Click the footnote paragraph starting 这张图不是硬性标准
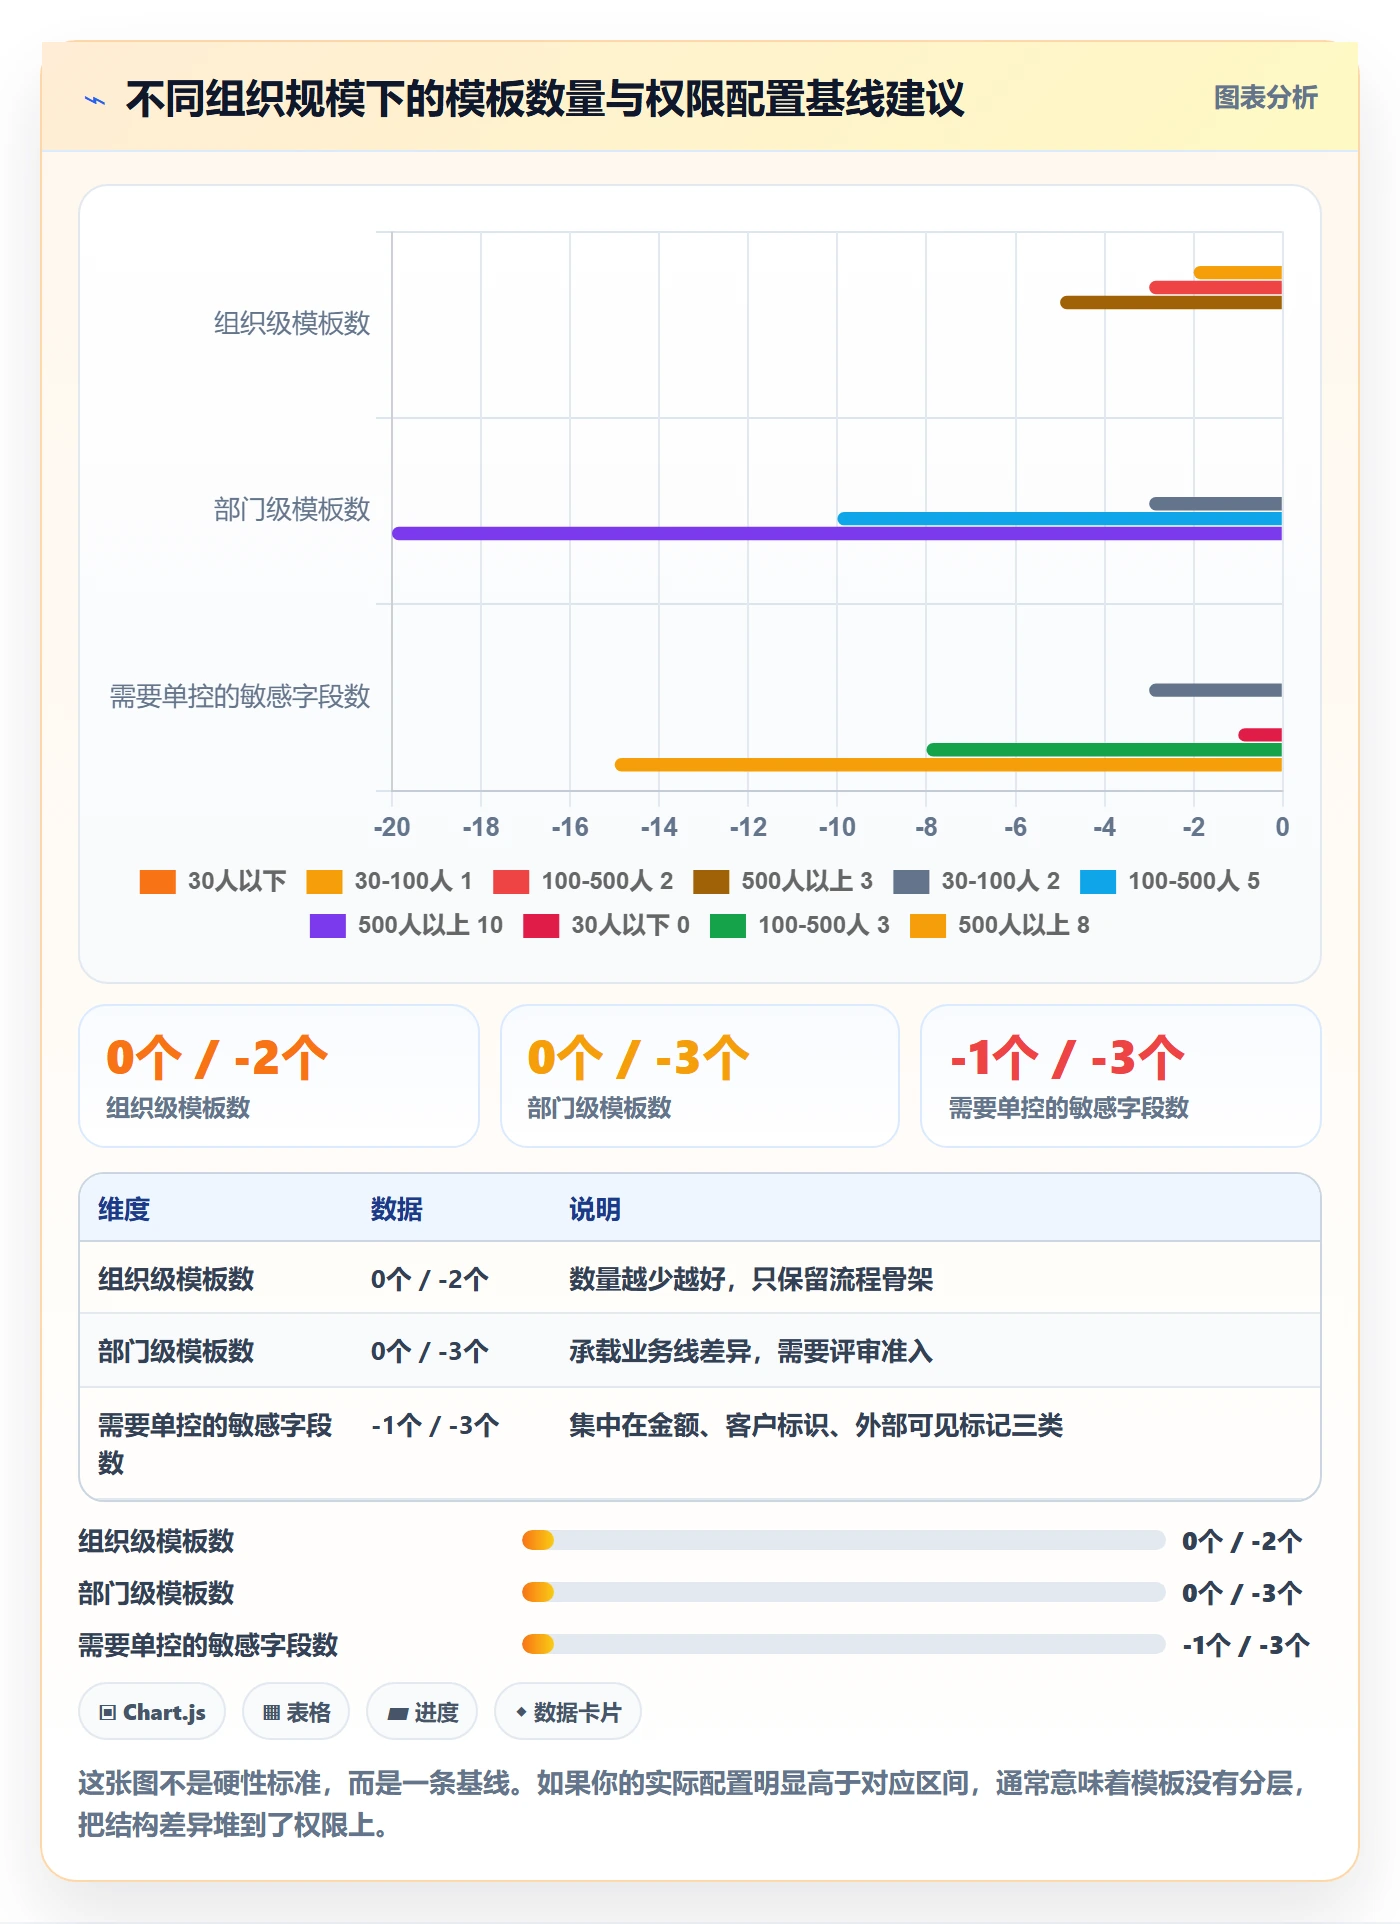1400x1924 pixels. tap(690, 1803)
